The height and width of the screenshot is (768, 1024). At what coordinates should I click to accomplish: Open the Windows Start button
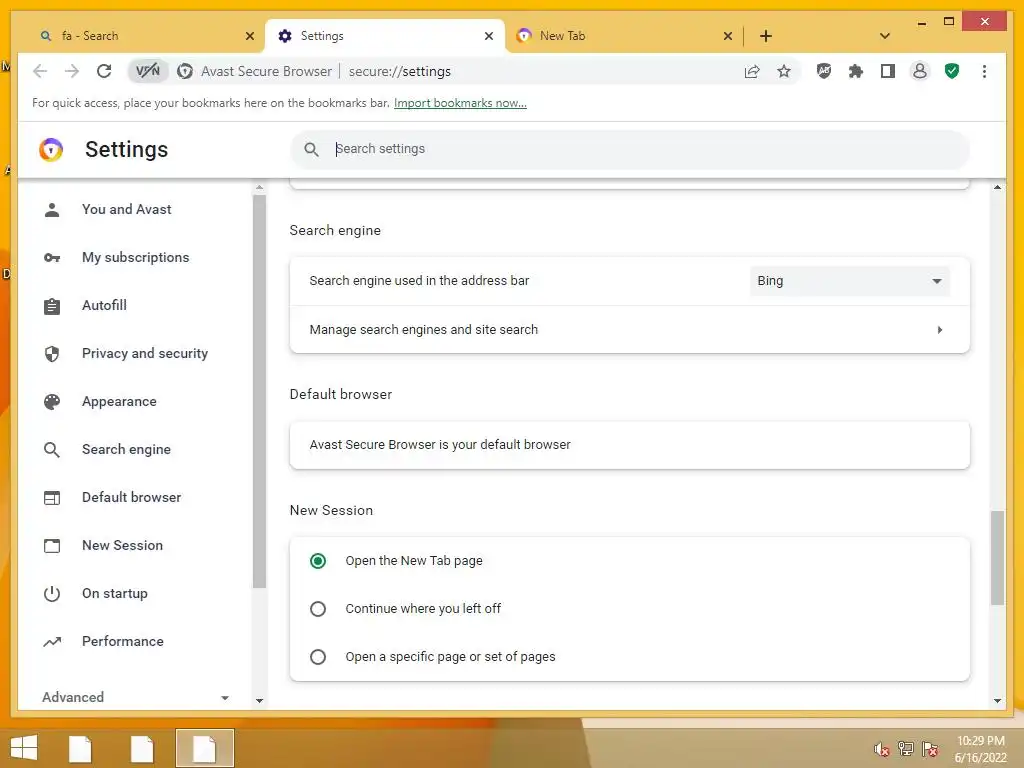(24, 748)
